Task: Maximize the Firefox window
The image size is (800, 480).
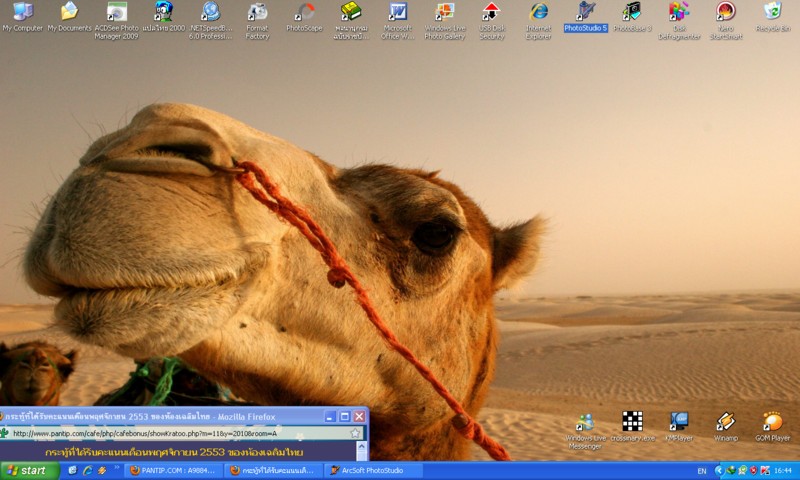Action: (345, 416)
